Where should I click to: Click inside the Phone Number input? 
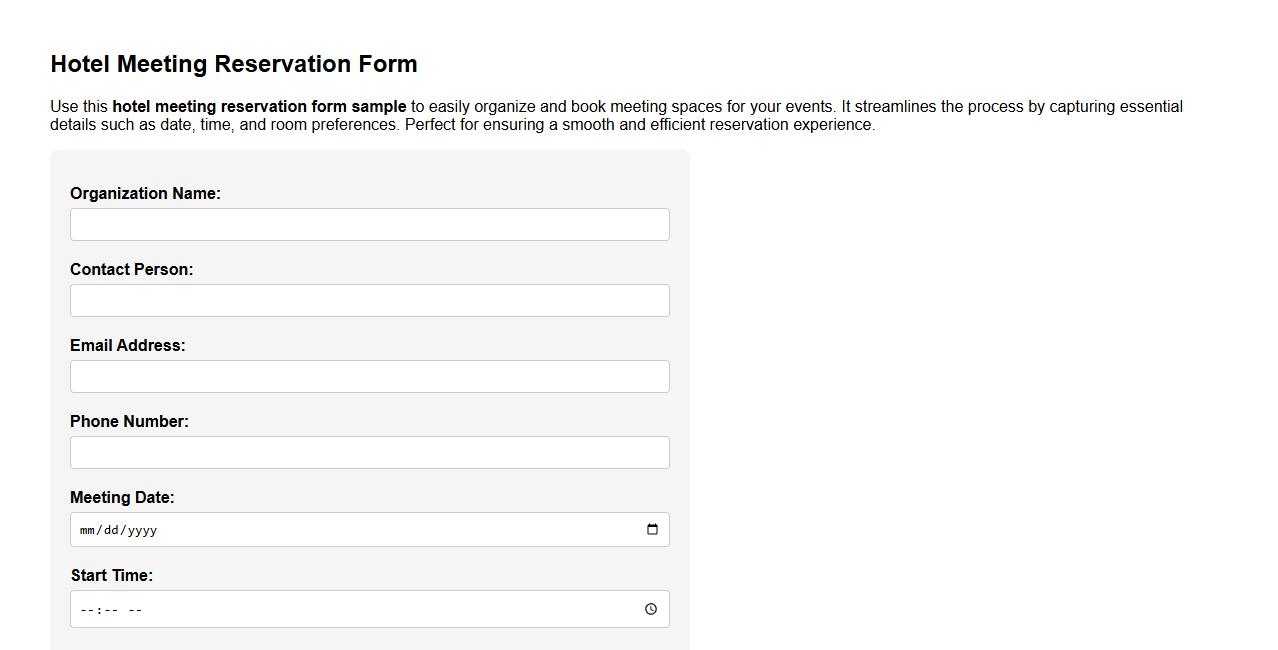click(370, 452)
